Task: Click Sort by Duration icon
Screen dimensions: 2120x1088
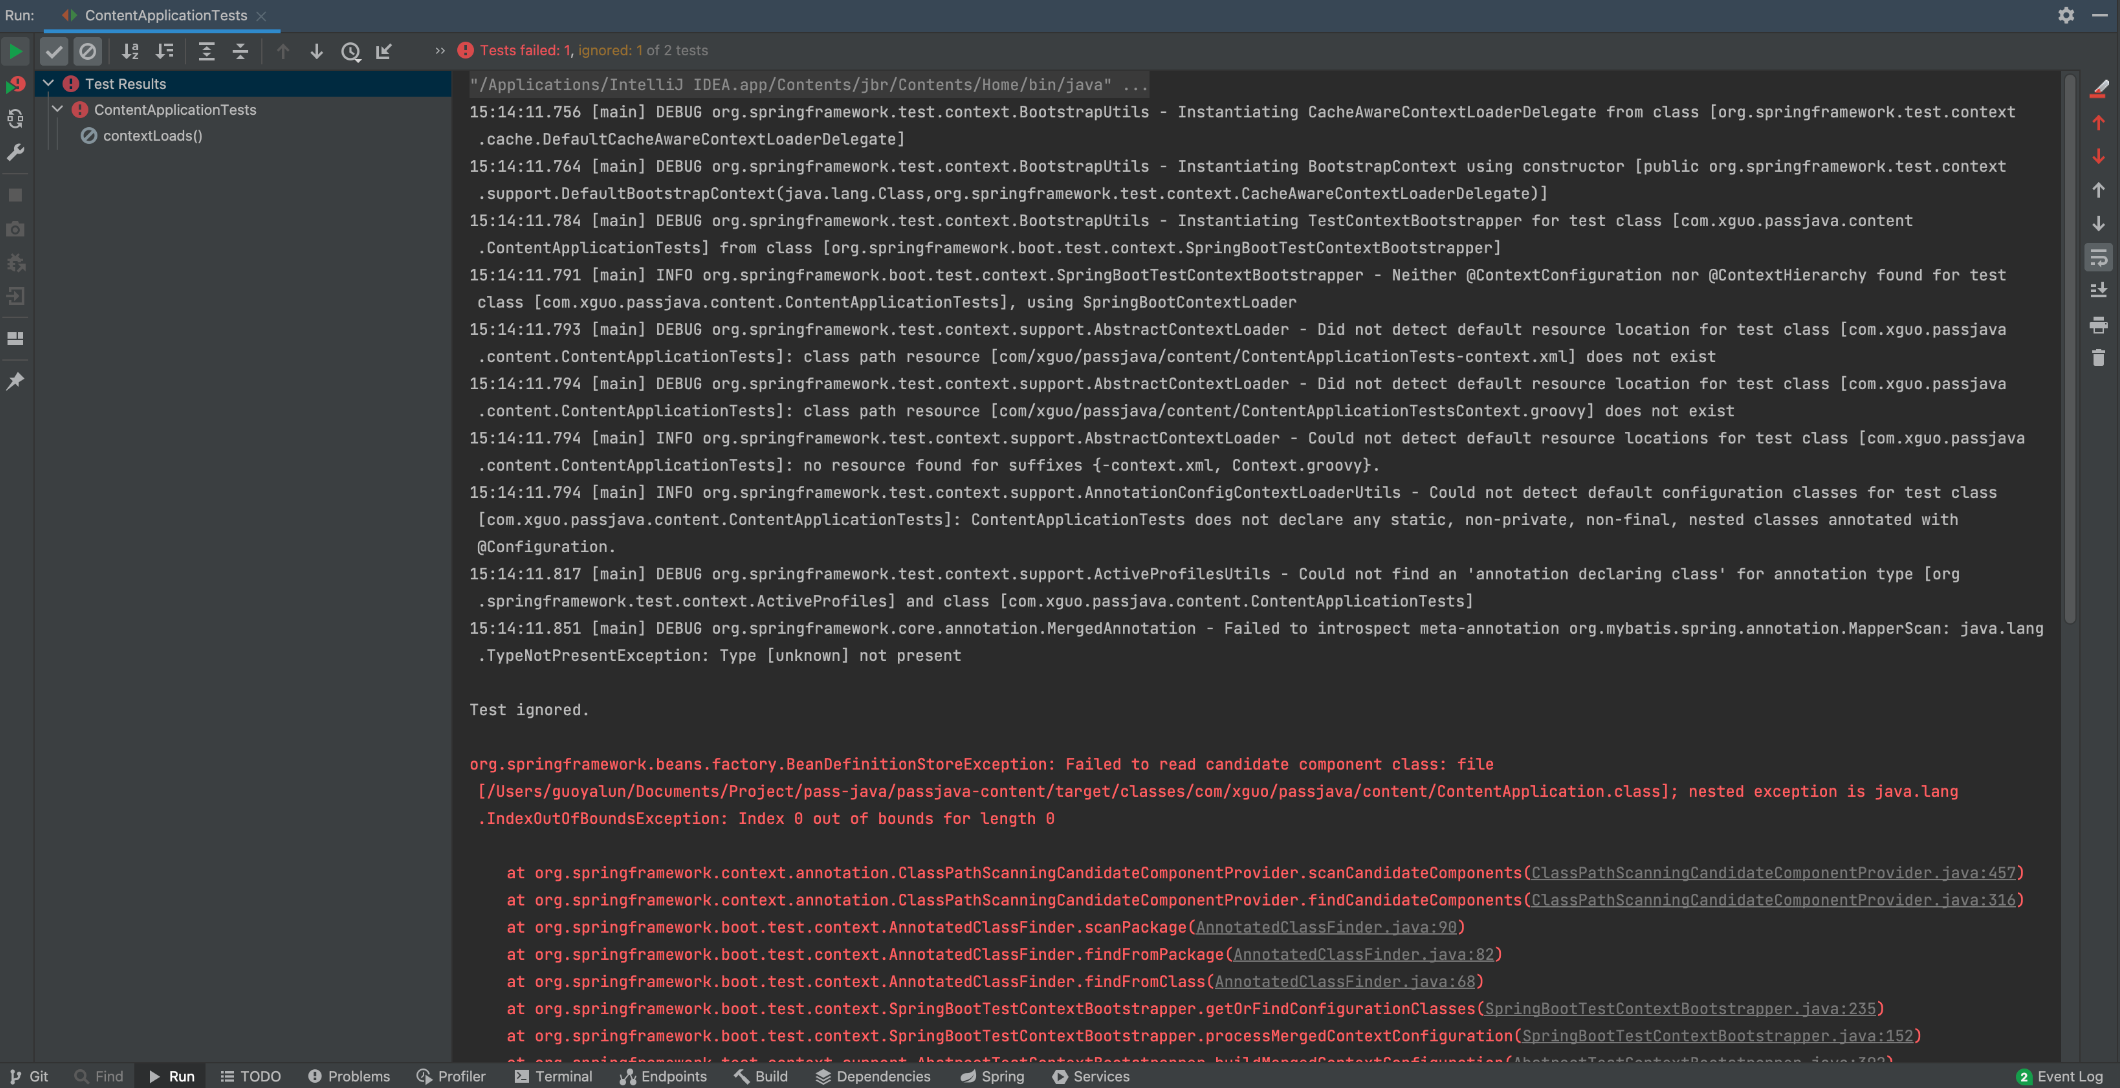Action: click(164, 51)
